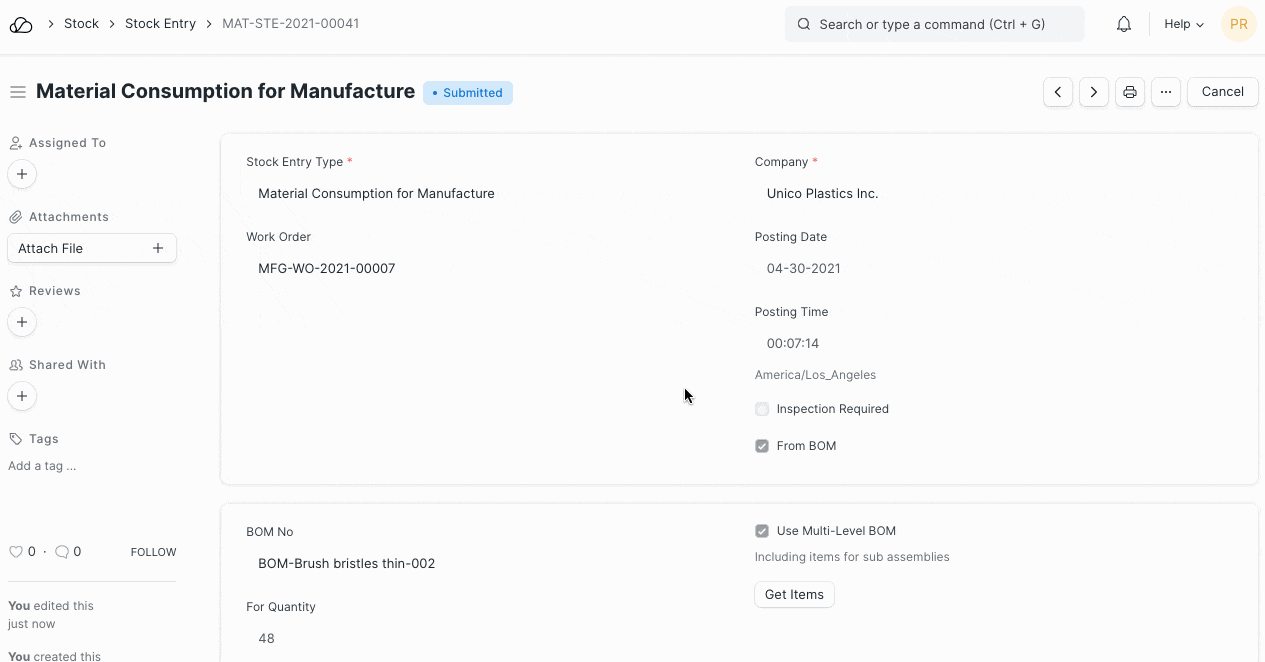Print this stock entry
Screen dimensions: 1265x662
(1130, 92)
